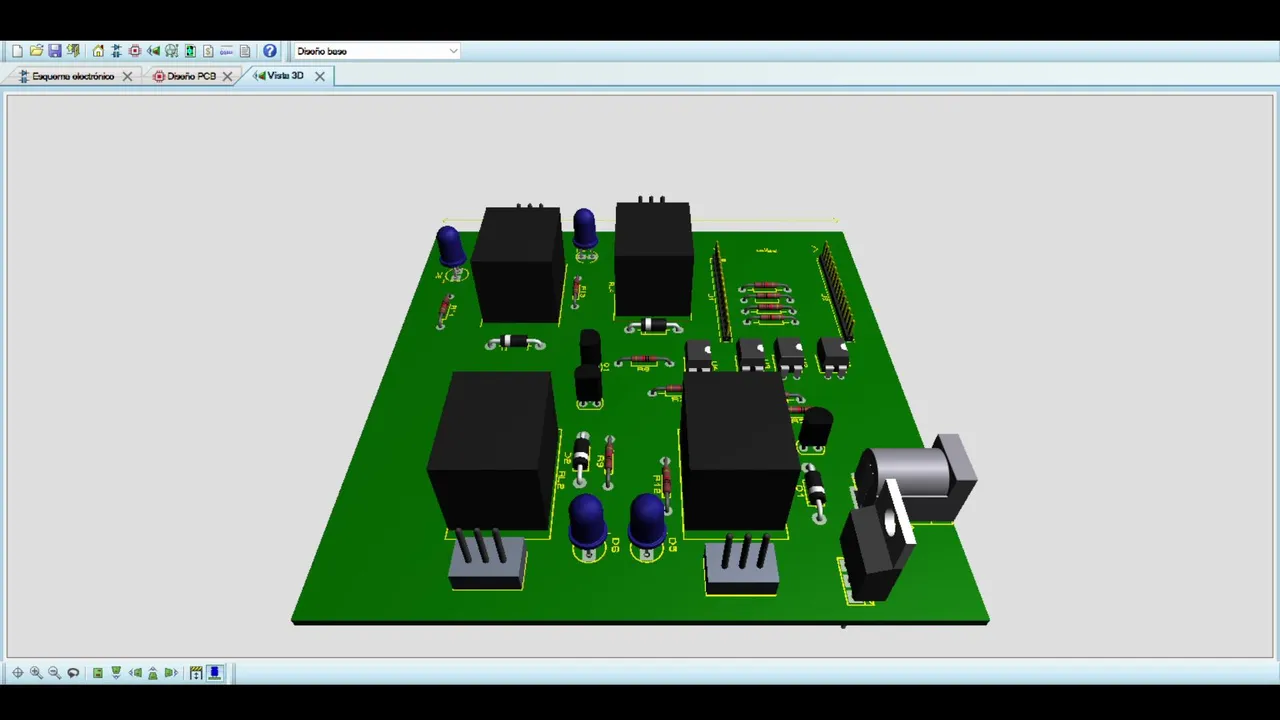Close the 'Esquema electrónico' tab
This screenshot has width=1280, height=720.
[127, 76]
